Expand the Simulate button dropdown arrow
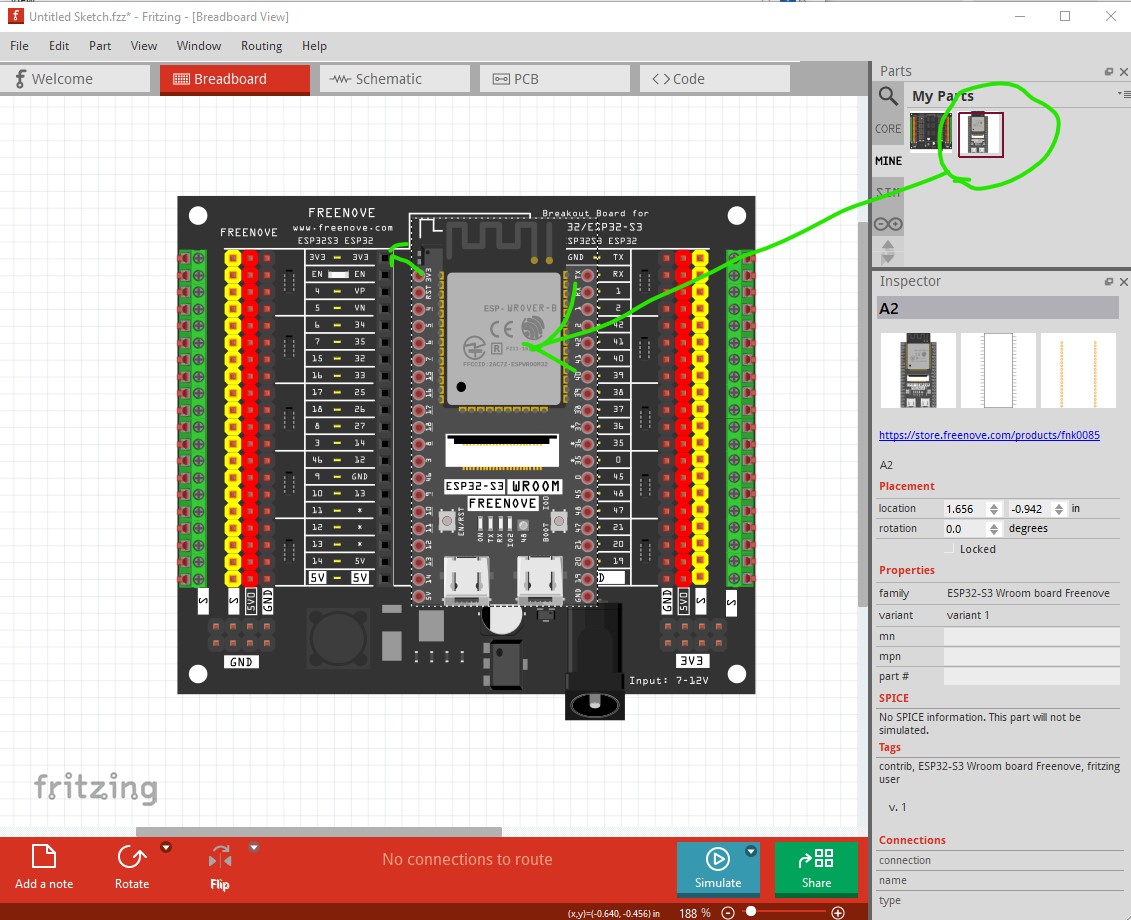The width and height of the screenshot is (1131, 920). [751, 851]
